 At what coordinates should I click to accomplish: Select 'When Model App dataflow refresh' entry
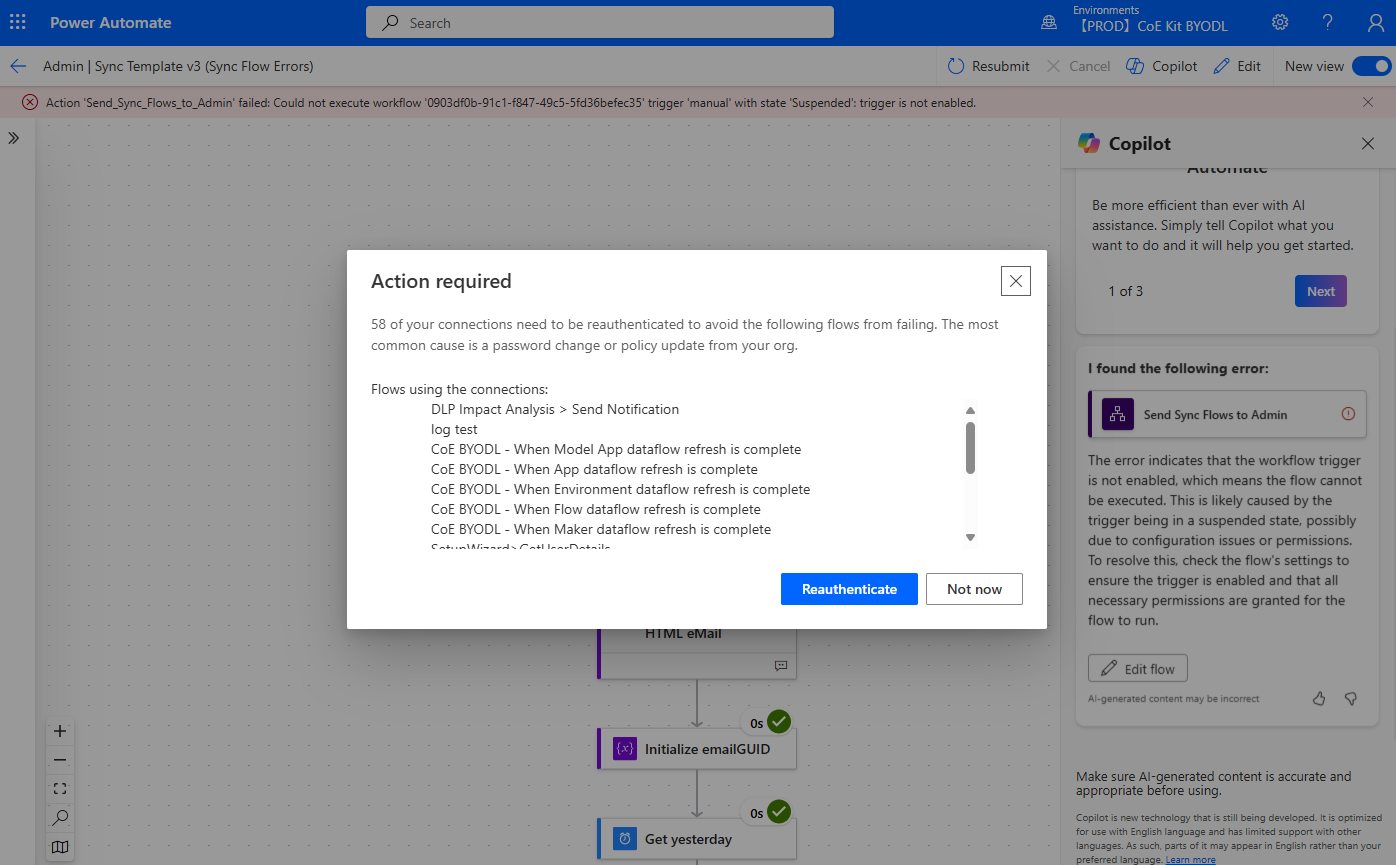pos(616,449)
